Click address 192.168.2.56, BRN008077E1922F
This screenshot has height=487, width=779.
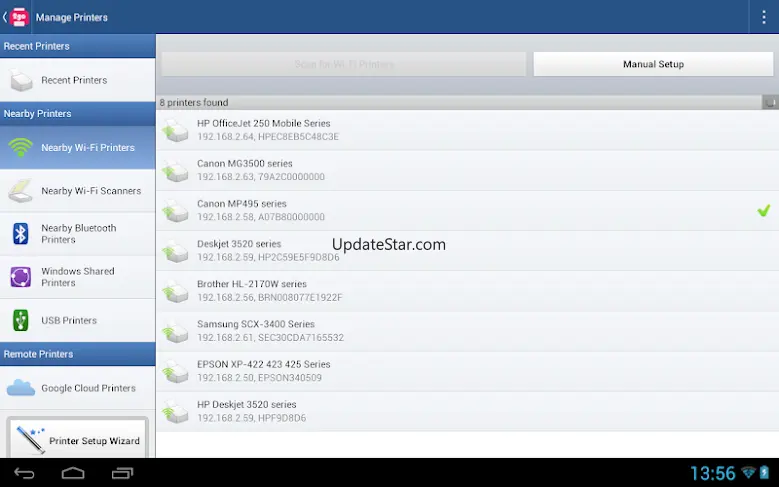point(270,298)
